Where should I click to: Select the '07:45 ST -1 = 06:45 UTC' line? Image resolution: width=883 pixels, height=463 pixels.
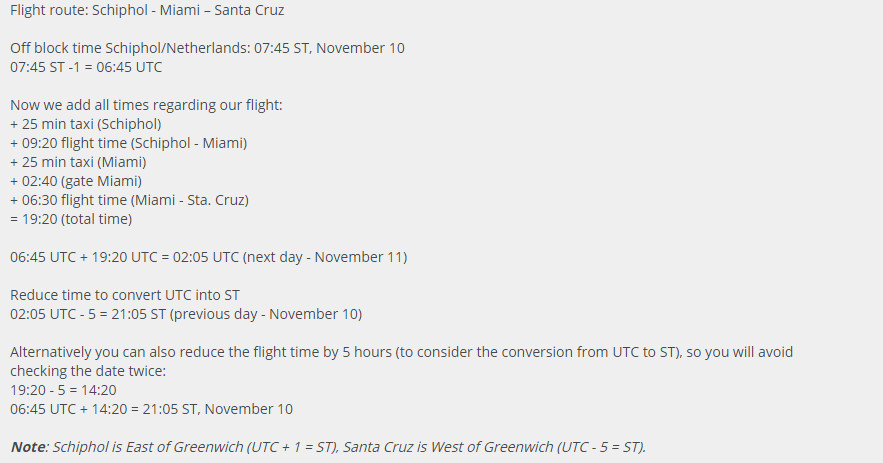click(x=86, y=67)
